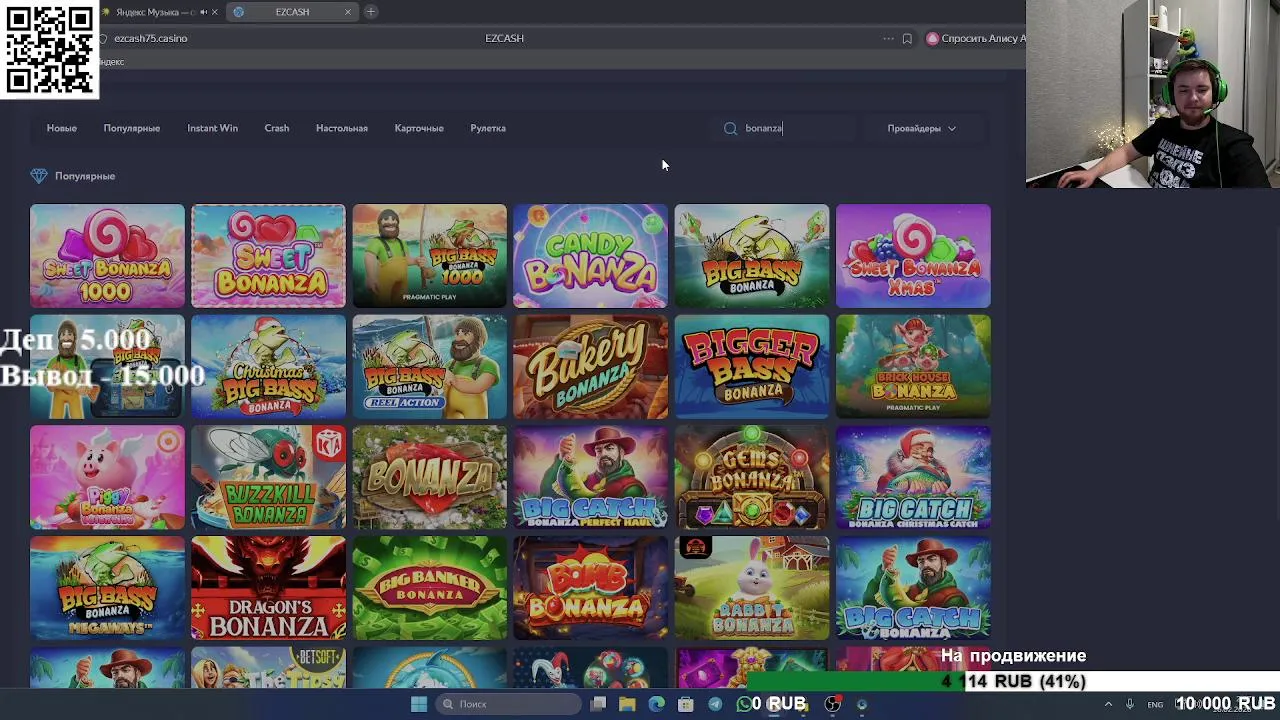
Task: Open Big Catch Bonanza Perfect Haul
Action: tap(591, 478)
